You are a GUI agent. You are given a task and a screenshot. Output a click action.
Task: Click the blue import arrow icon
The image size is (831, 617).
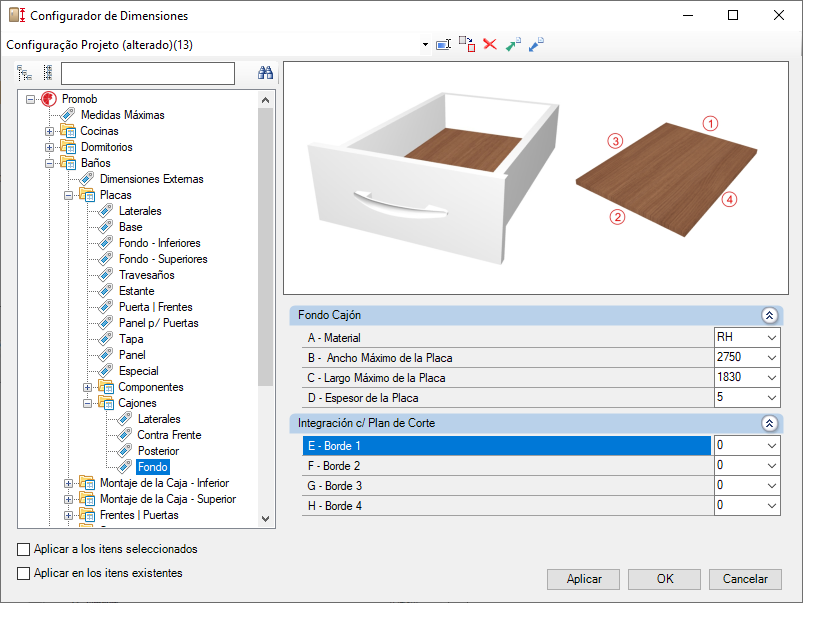pos(536,44)
